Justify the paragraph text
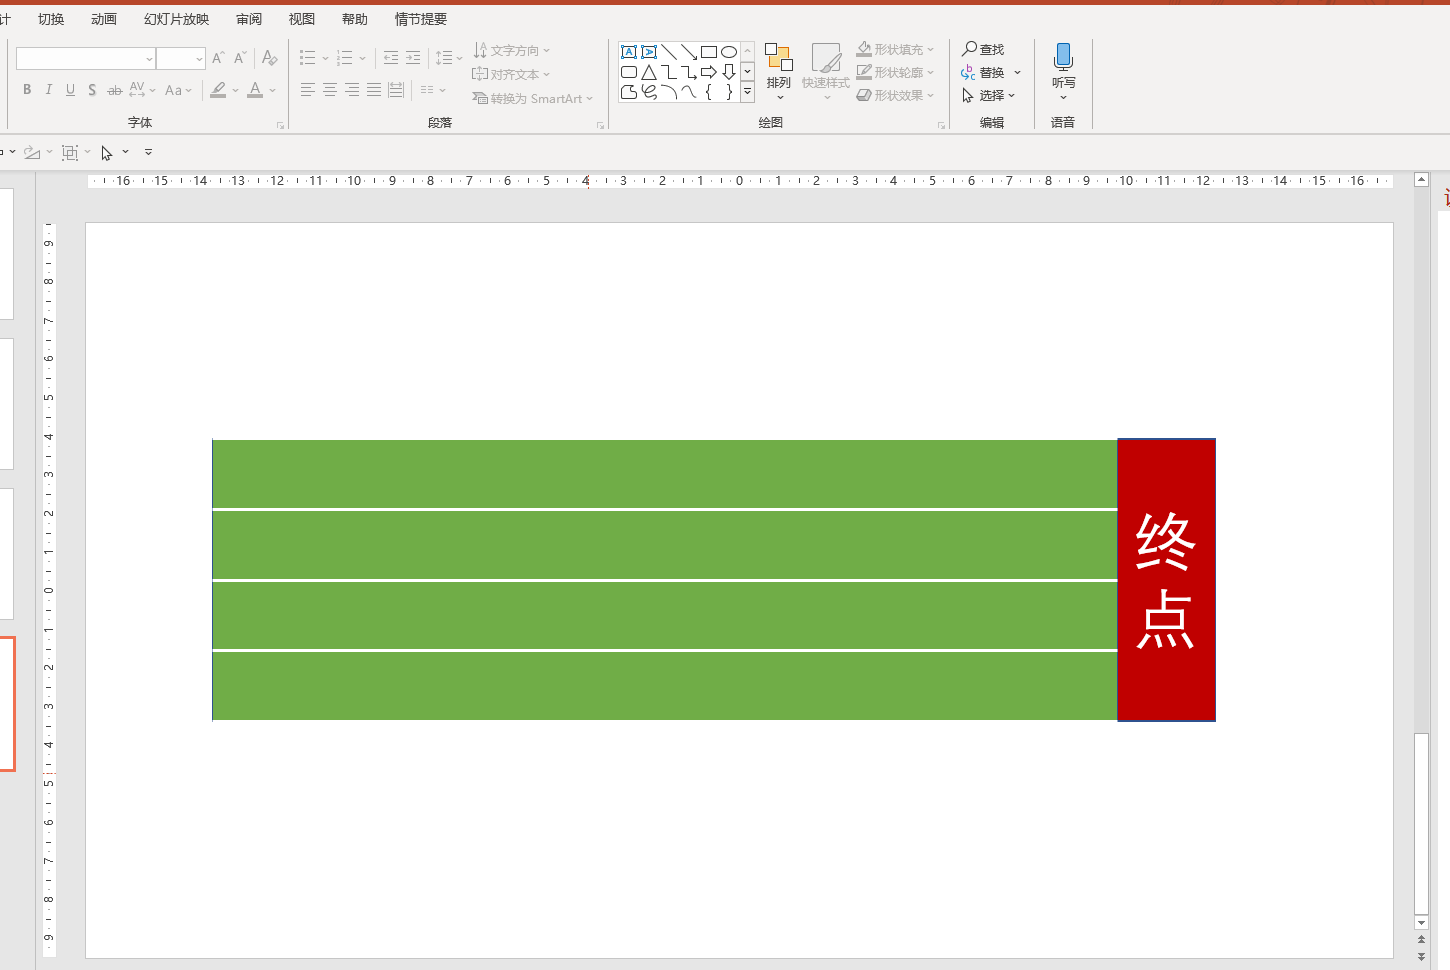This screenshot has height=970, width=1450. point(374,90)
